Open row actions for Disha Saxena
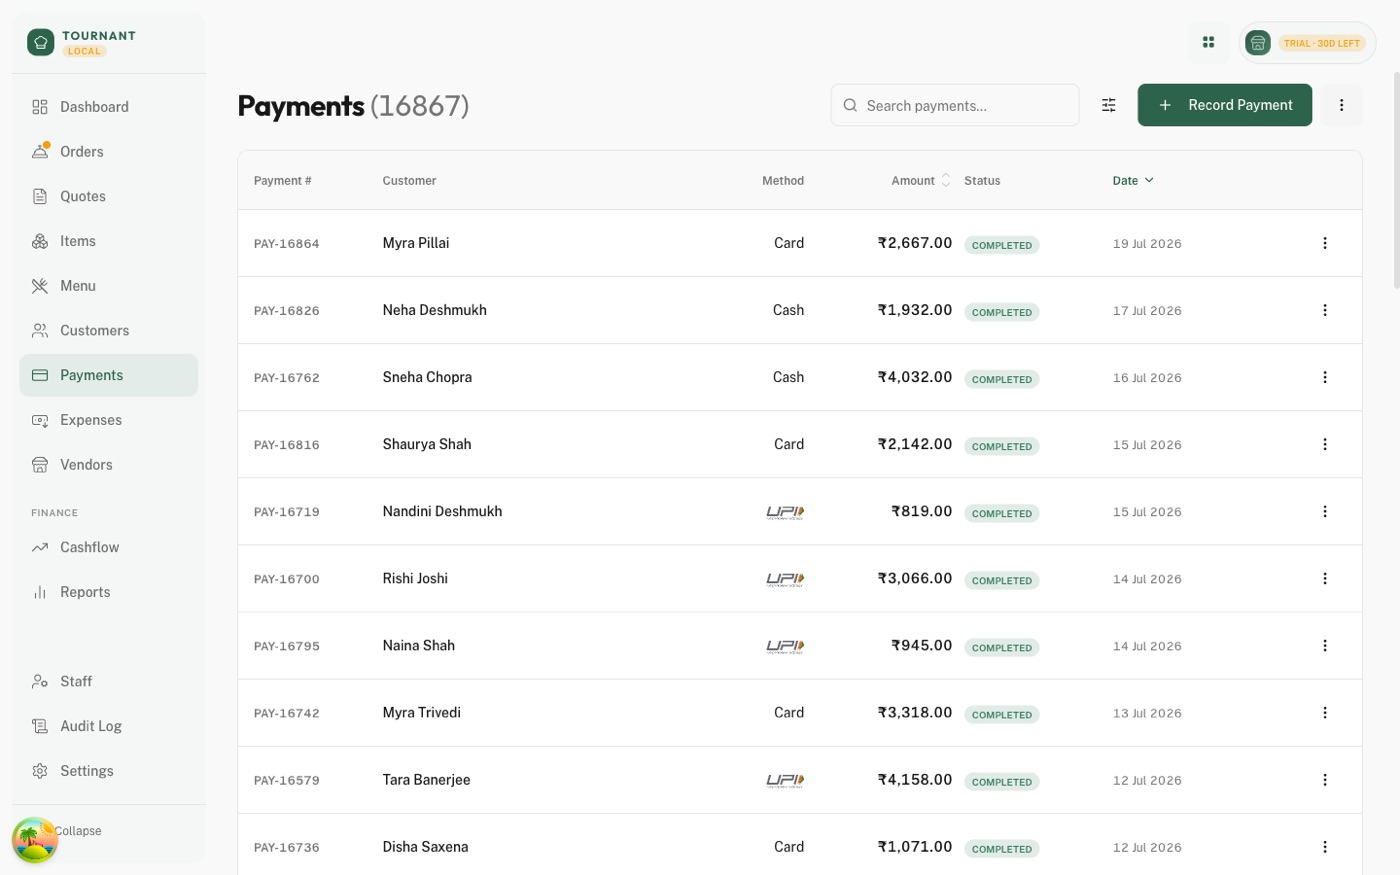 coord(1325,846)
